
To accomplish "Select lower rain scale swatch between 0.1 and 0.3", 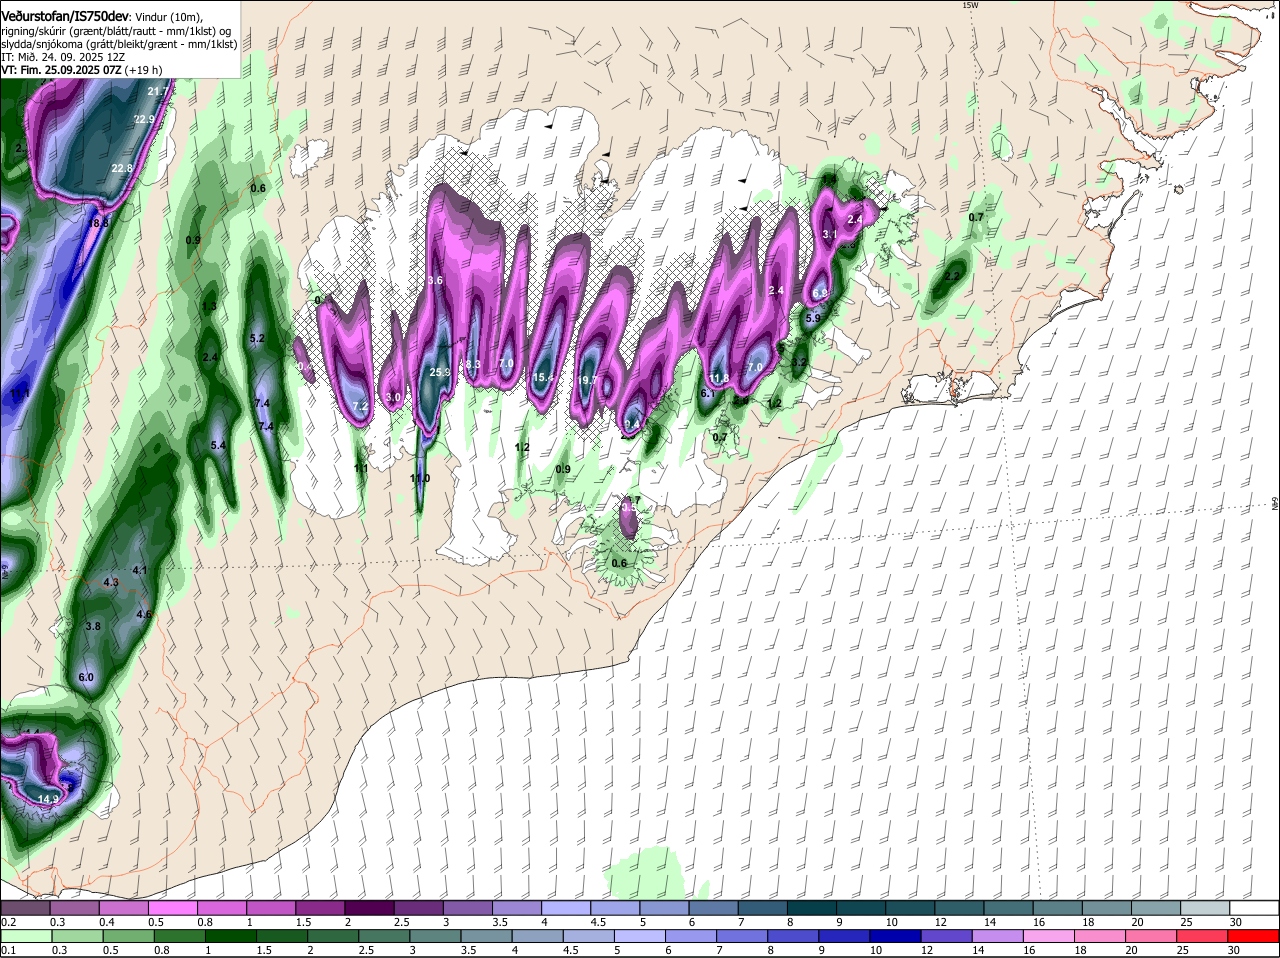I will click(x=25, y=936).
